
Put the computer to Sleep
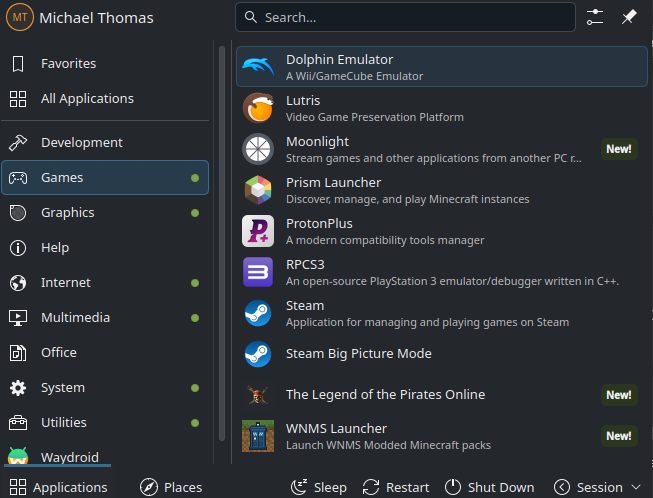319,487
